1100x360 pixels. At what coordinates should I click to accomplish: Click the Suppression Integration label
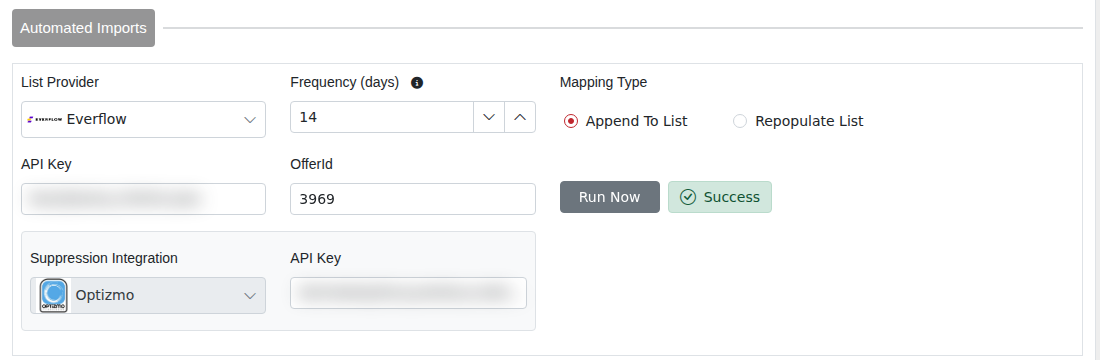click(x=104, y=258)
